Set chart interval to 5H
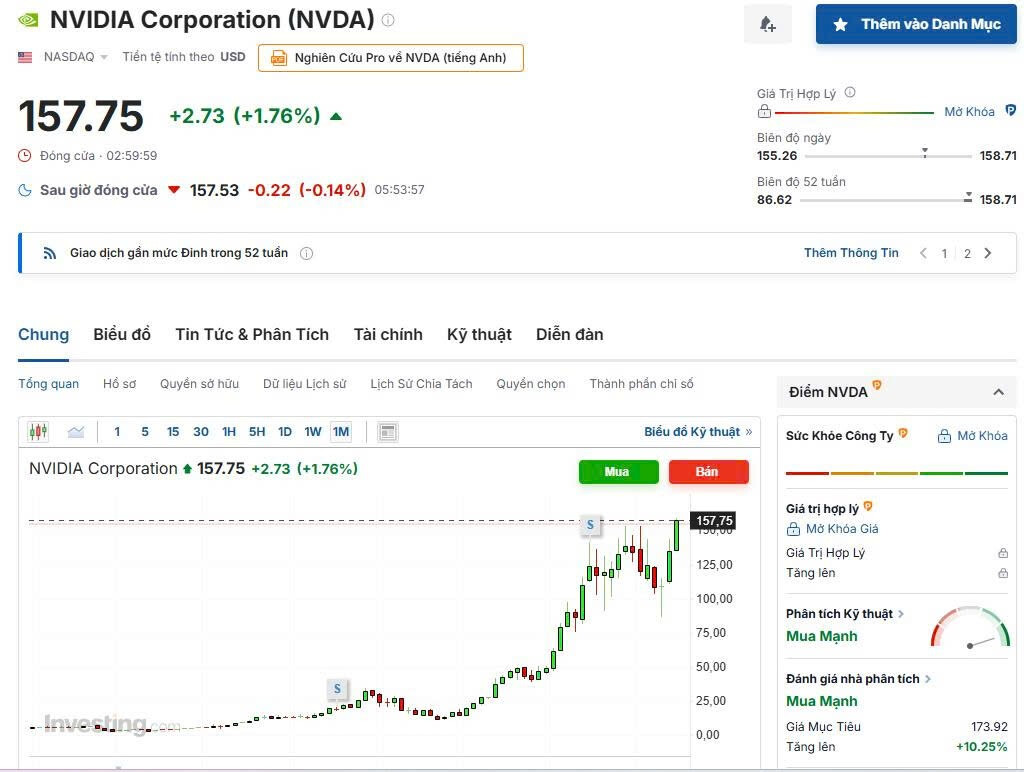This screenshot has height=772, width=1024. pos(257,432)
